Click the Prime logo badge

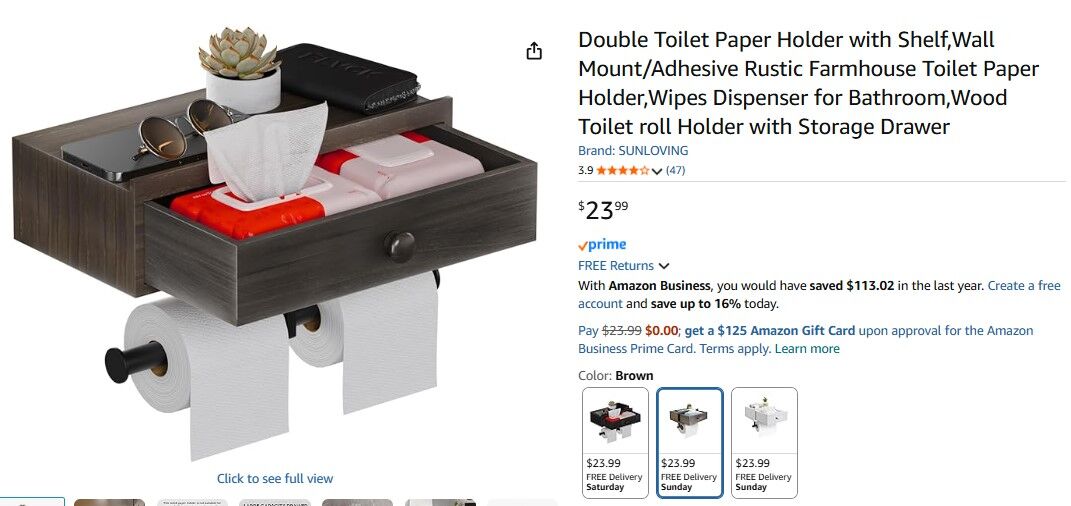[x=602, y=244]
